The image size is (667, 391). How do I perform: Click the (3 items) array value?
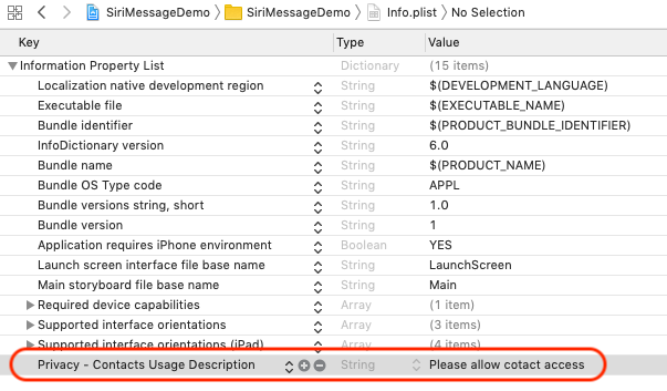[x=455, y=325]
